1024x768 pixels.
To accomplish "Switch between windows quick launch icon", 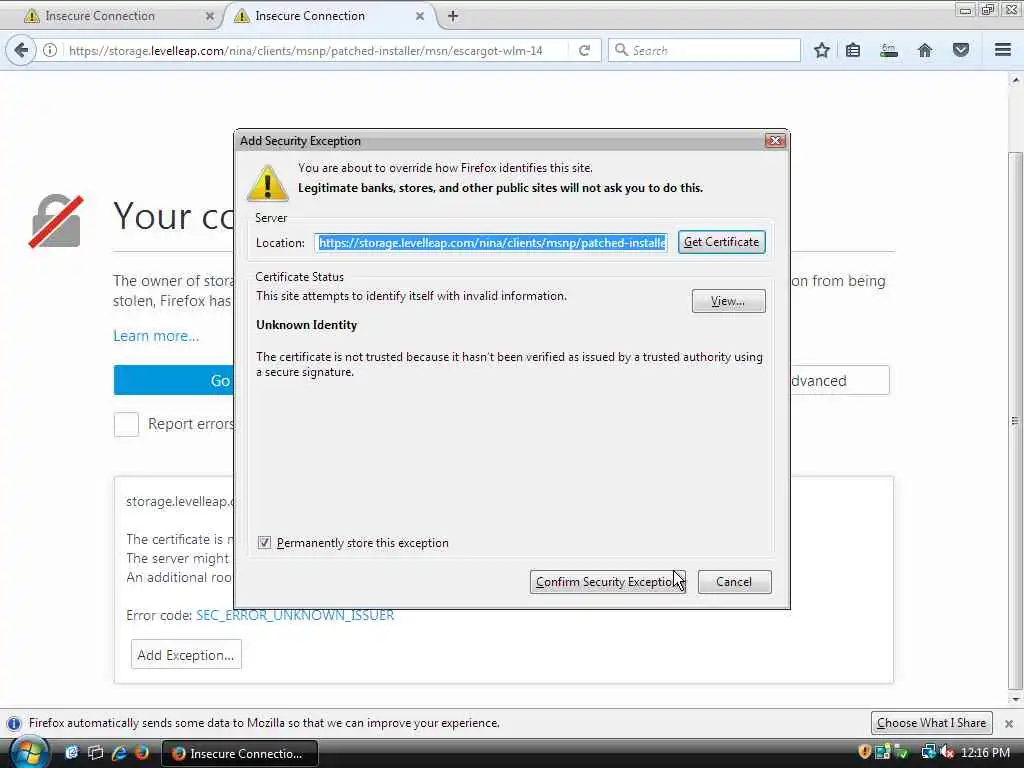I will (95, 752).
